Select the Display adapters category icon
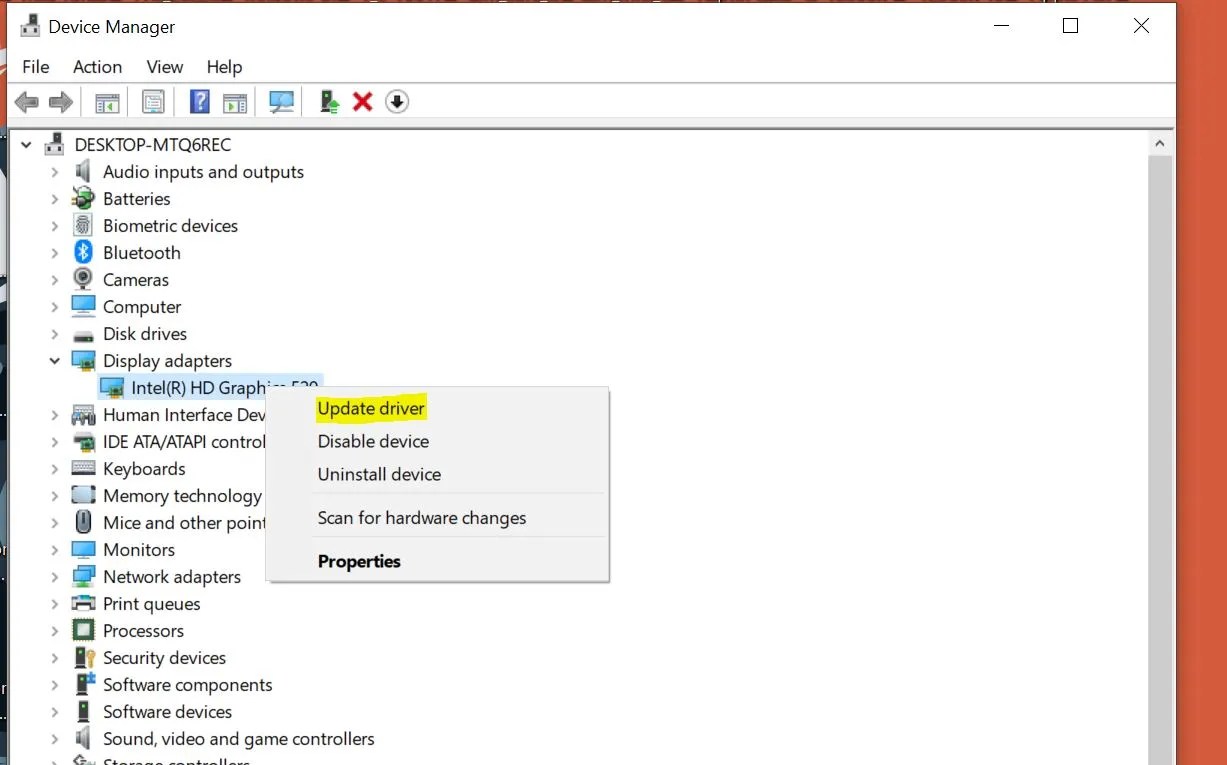This screenshot has width=1227, height=765. coord(84,361)
